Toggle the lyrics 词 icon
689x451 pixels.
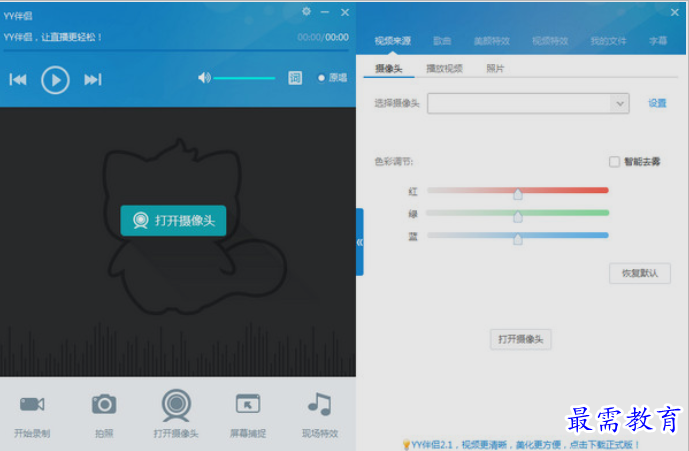[x=295, y=78]
